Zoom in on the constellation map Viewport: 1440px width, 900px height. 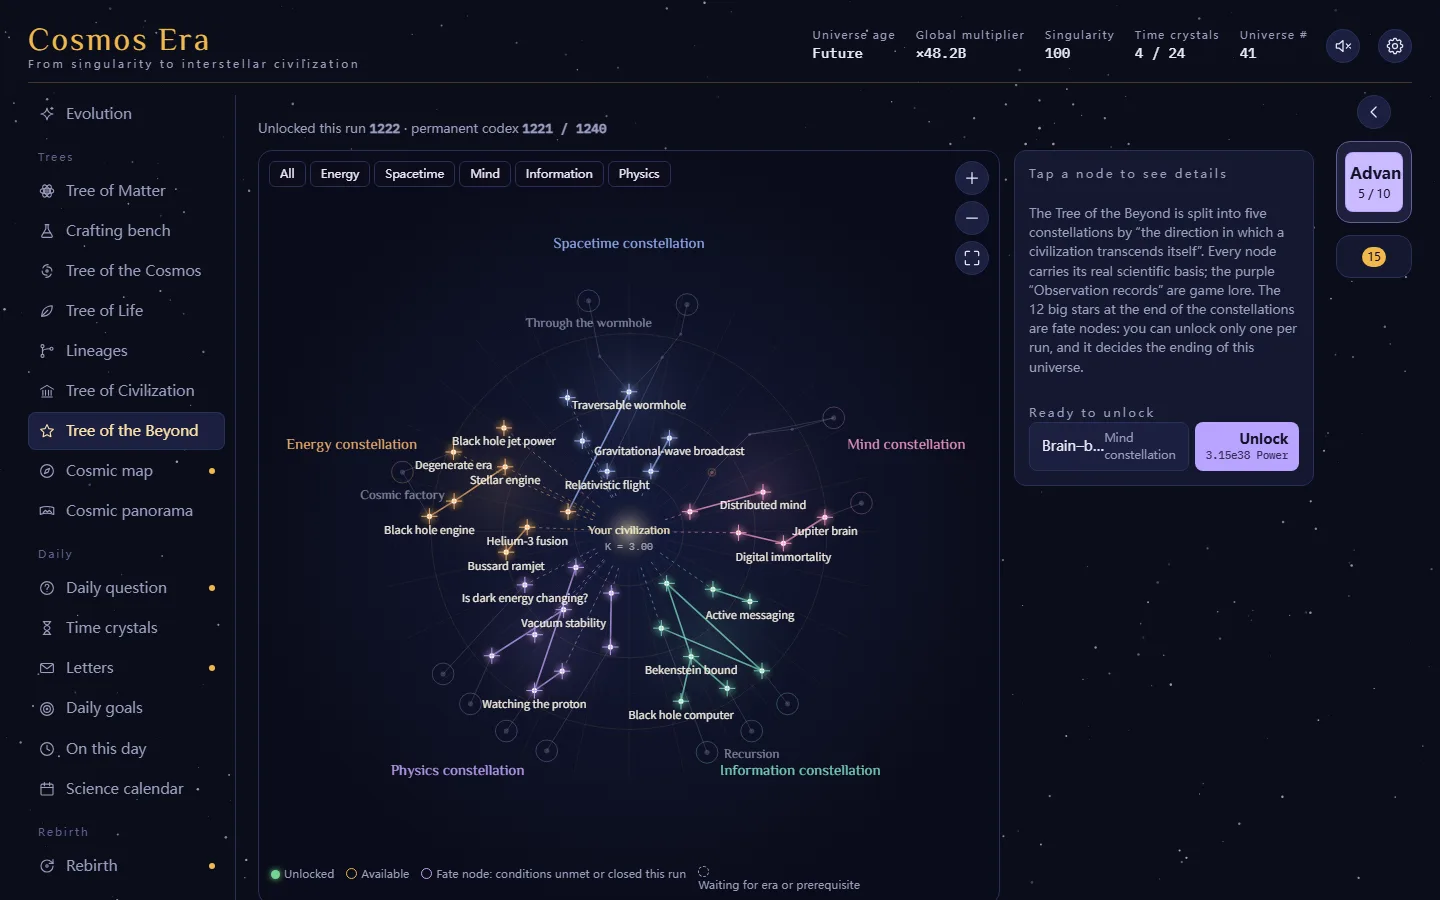[972, 178]
